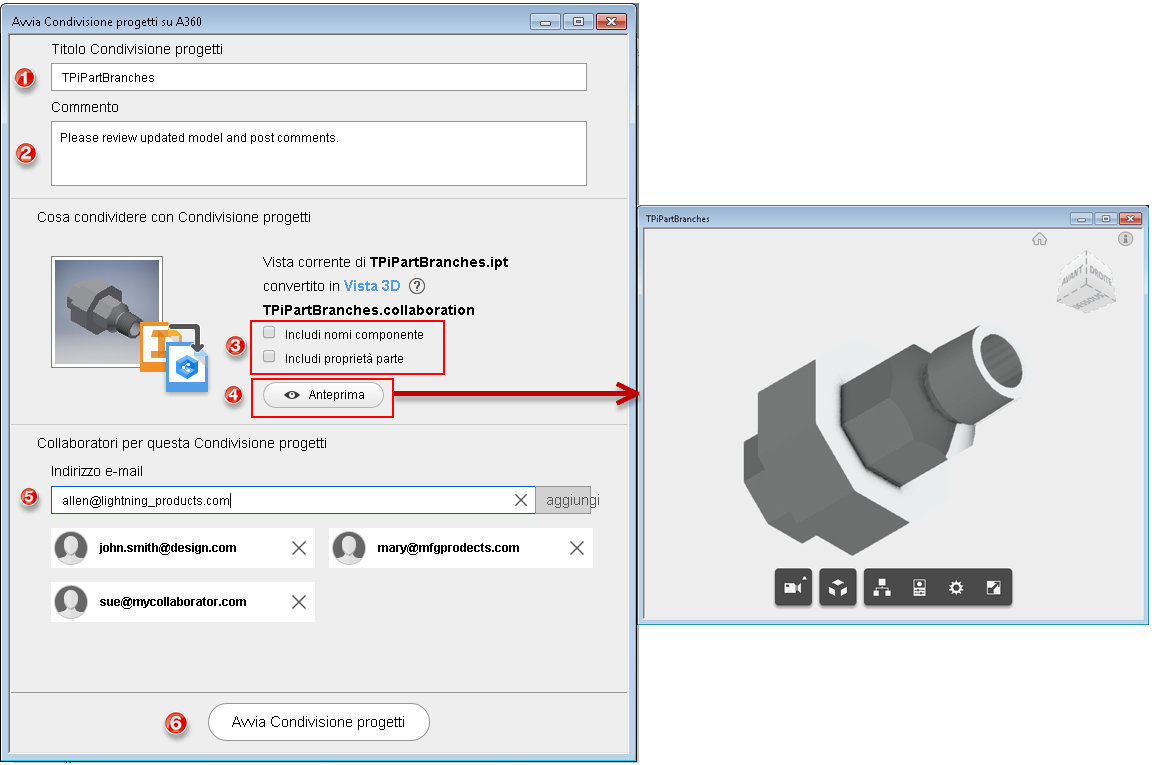Click john.smith@design.com collaborator text
Image resolution: width=1164 pixels, height=765 pixels.
click(x=168, y=548)
